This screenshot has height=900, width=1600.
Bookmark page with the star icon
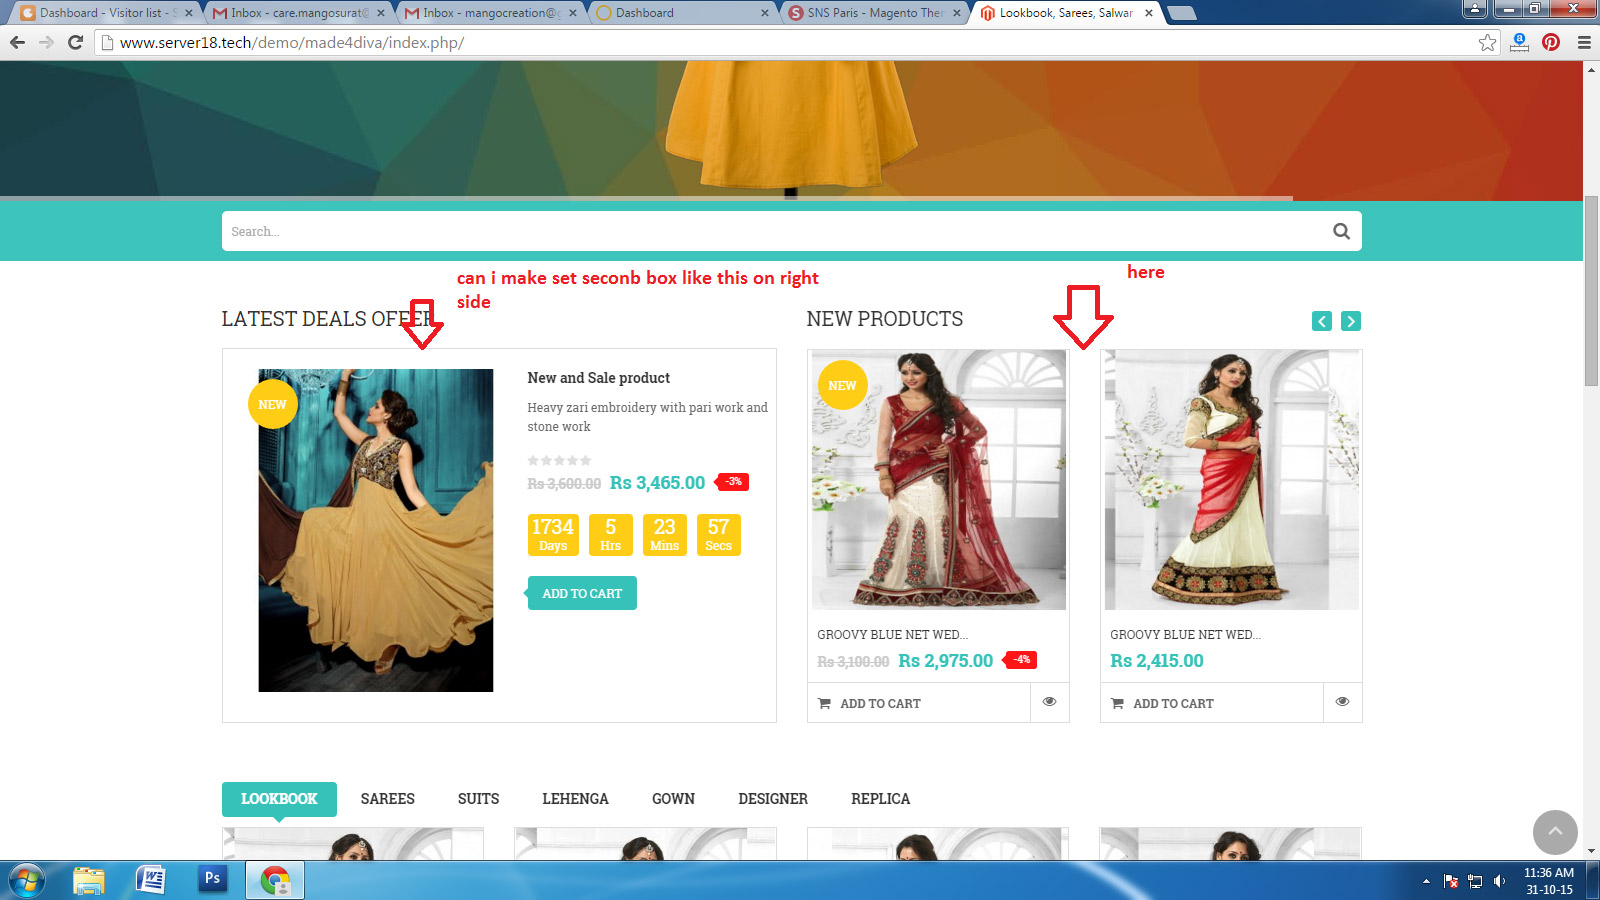pyautogui.click(x=1487, y=42)
